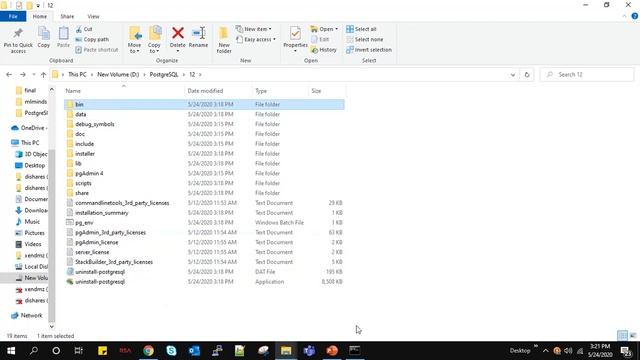
Task: Open the Copy to menu
Action: pyautogui.click(x=154, y=40)
